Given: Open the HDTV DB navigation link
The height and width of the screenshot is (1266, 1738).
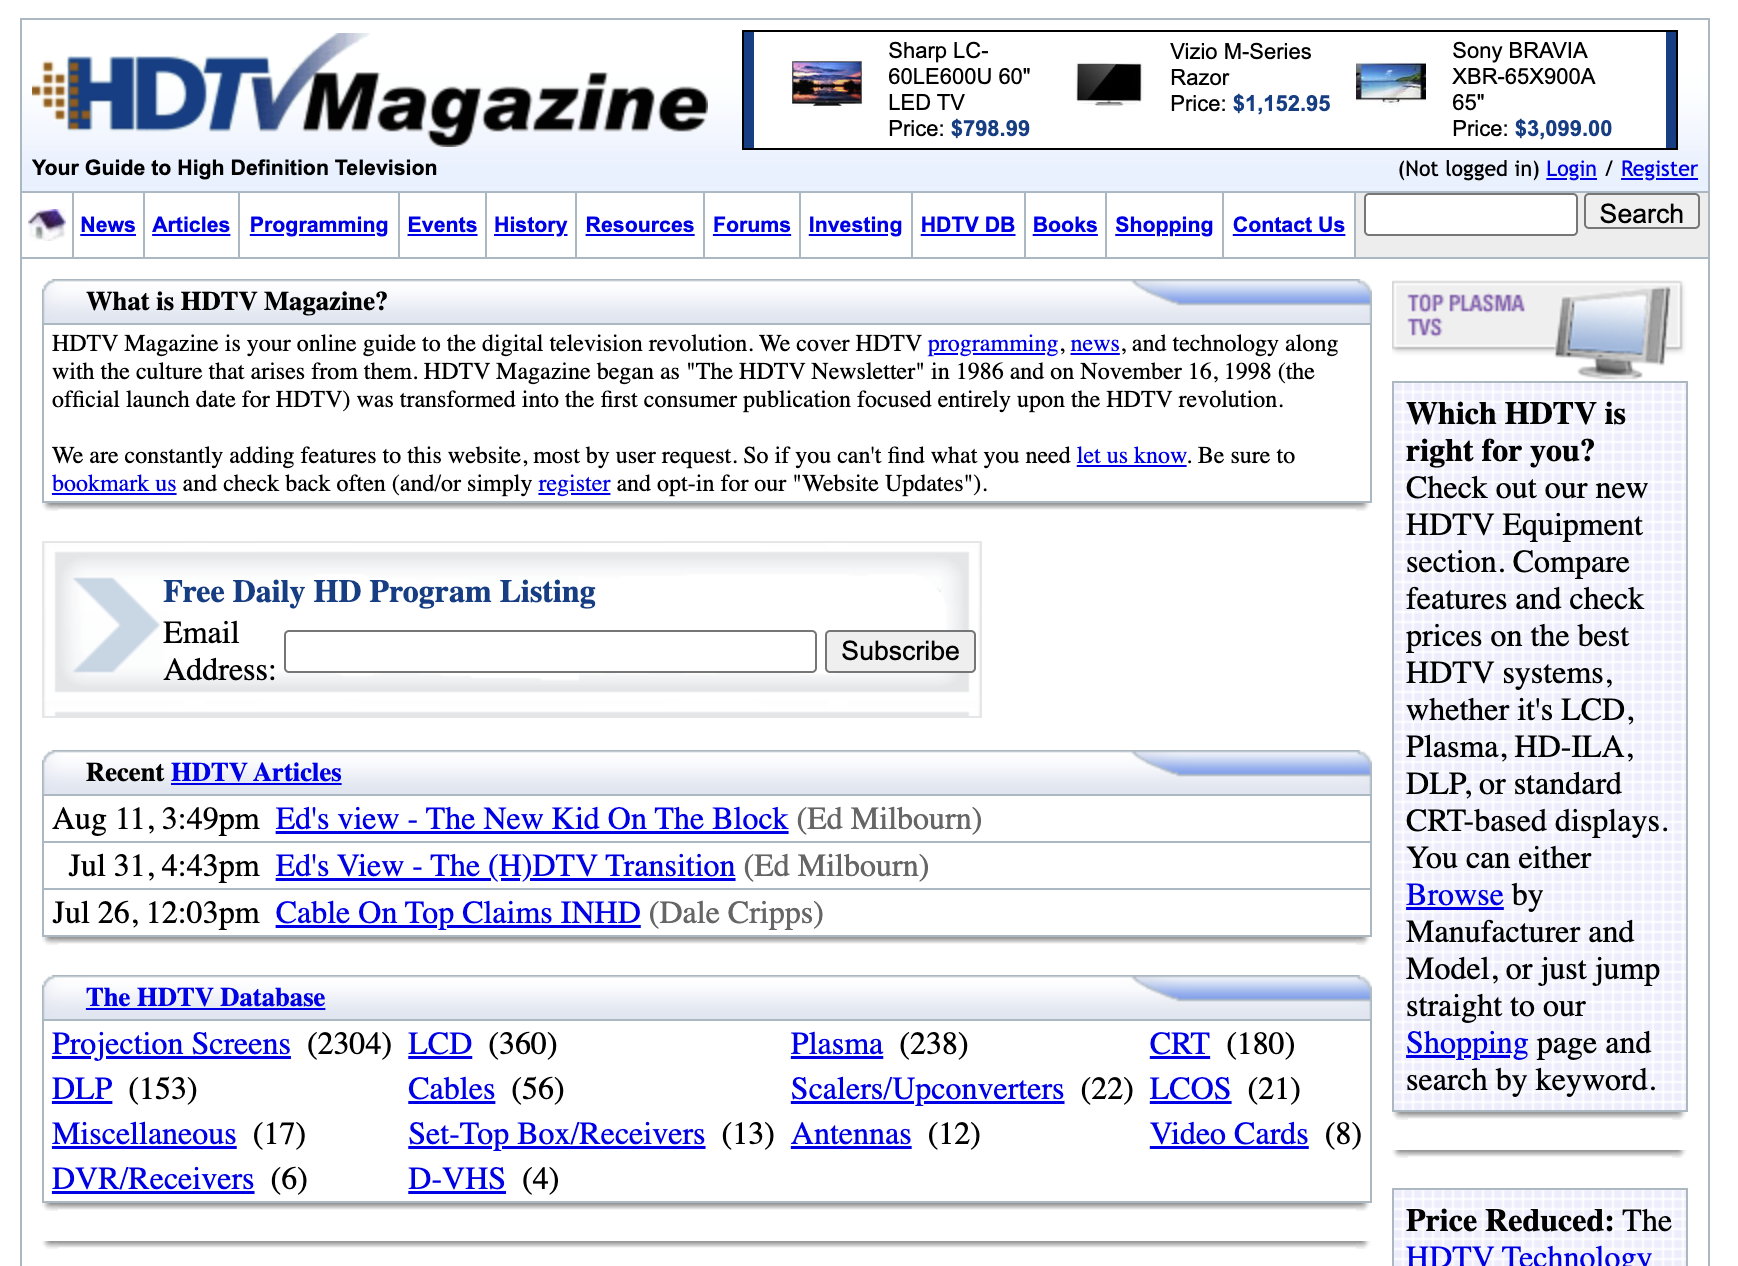Looking at the screenshot, I should pos(967,225).
